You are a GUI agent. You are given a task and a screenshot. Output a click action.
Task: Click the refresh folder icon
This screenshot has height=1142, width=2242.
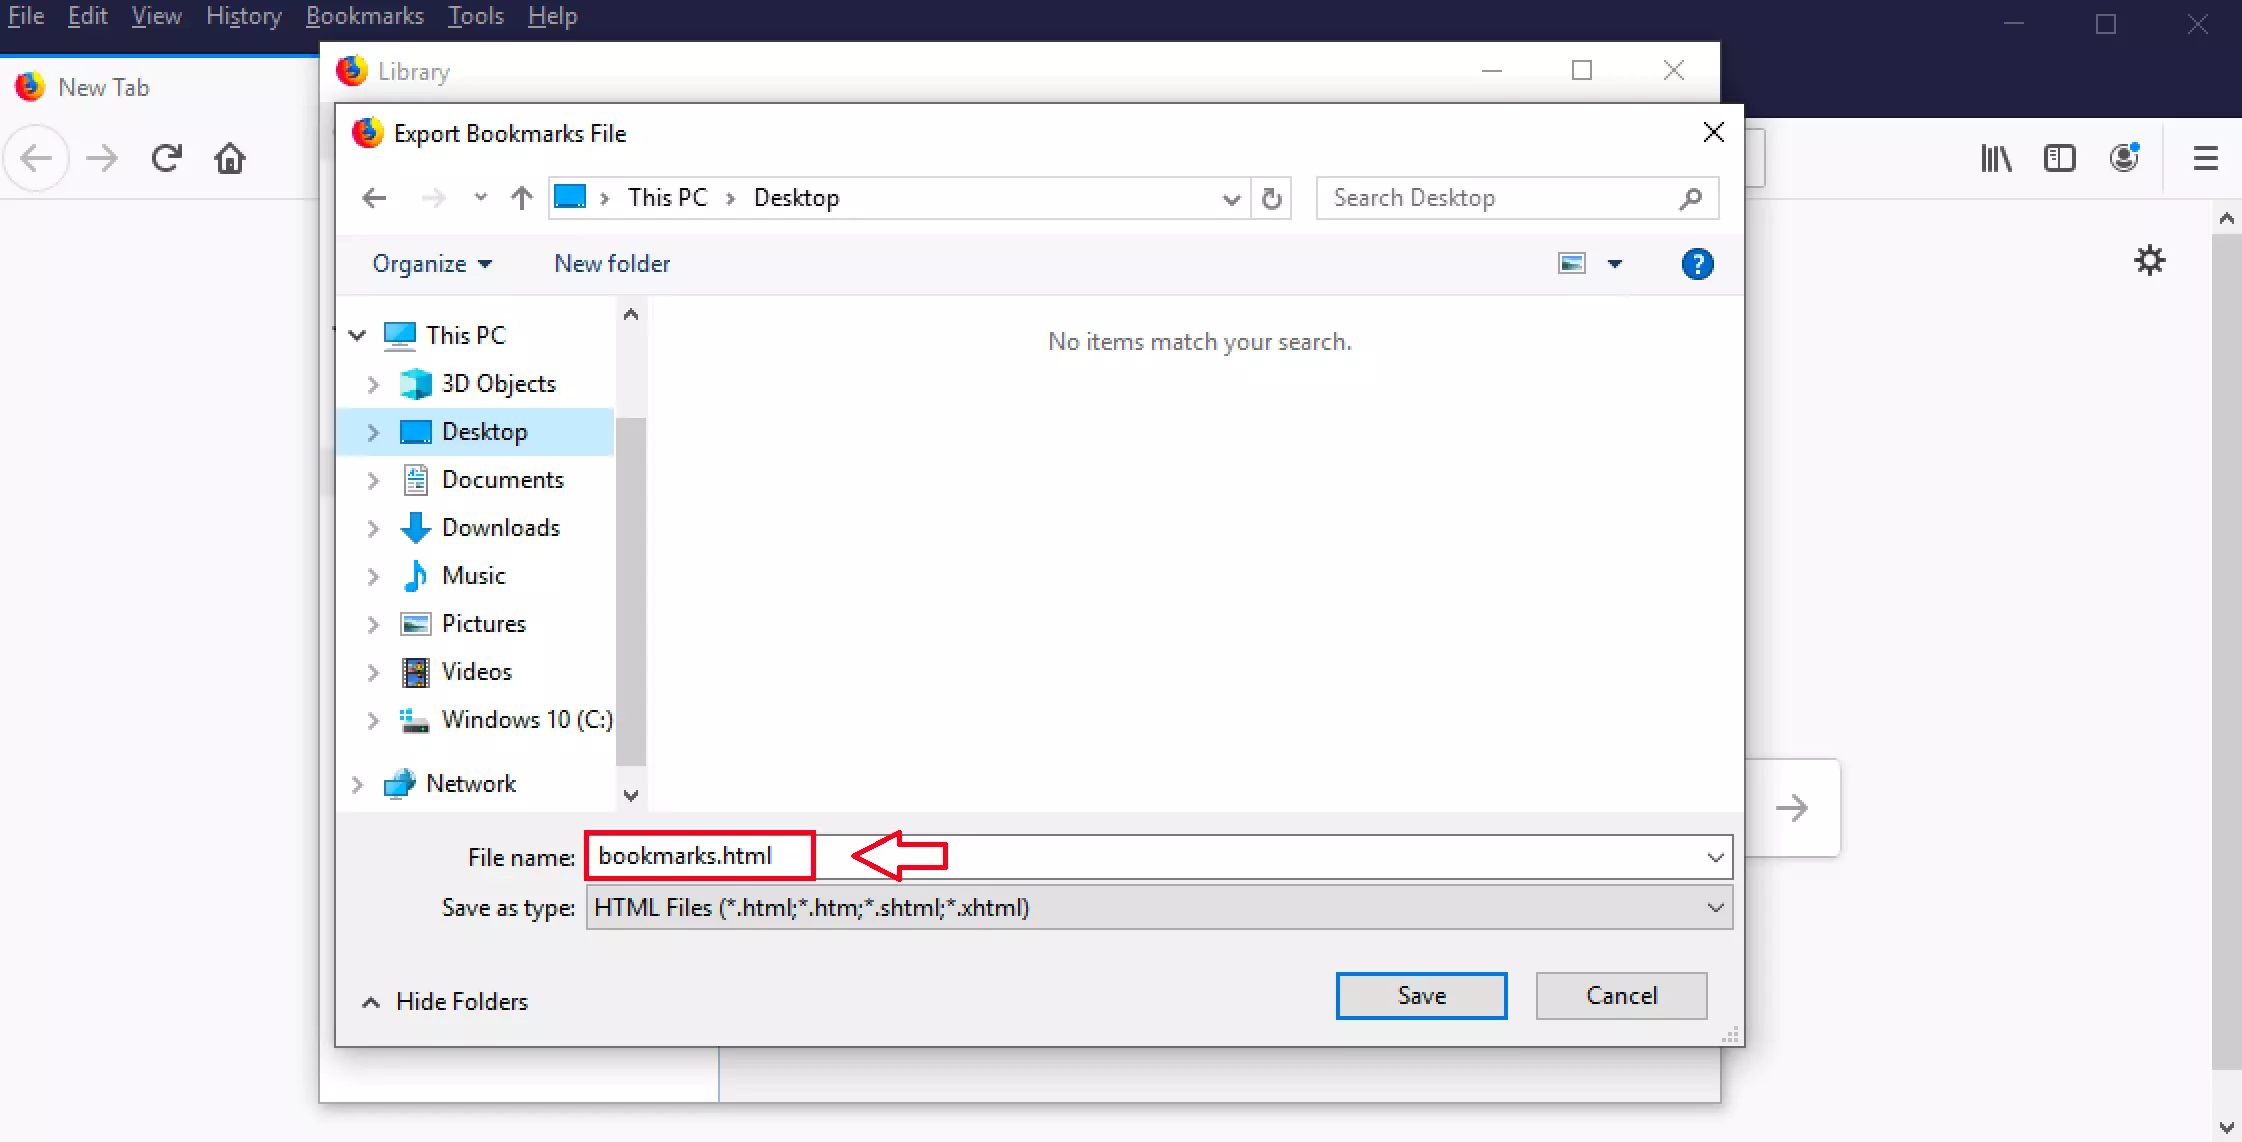[1269, 198]
